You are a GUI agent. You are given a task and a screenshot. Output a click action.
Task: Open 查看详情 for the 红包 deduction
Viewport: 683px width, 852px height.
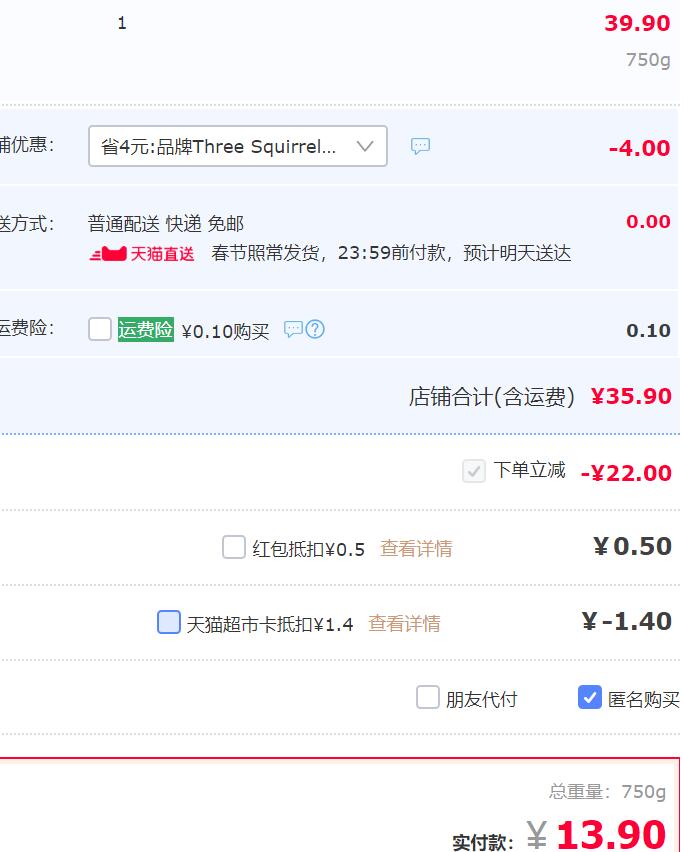(416, 548)
